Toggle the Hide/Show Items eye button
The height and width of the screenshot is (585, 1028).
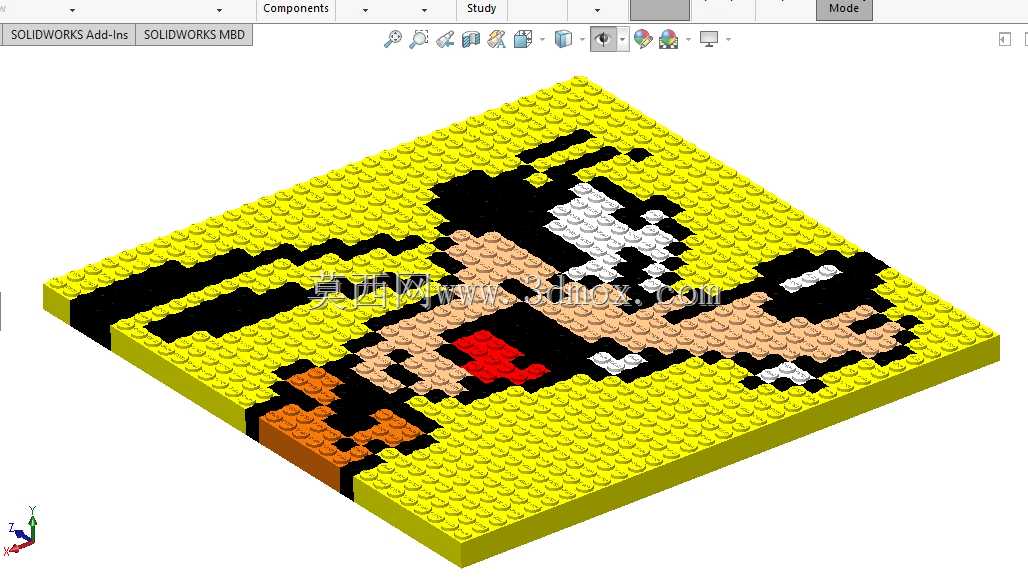(x=603, y=39)
